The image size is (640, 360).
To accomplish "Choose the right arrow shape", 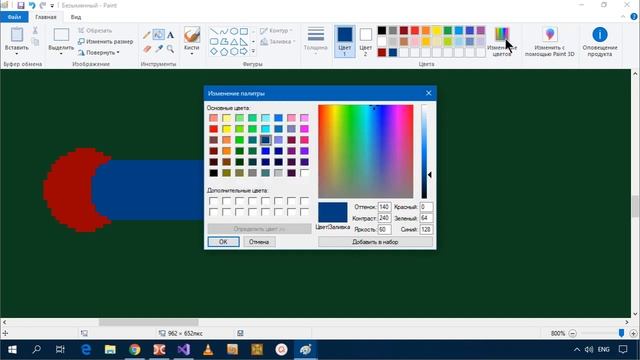I will click(x=244, y=52).
